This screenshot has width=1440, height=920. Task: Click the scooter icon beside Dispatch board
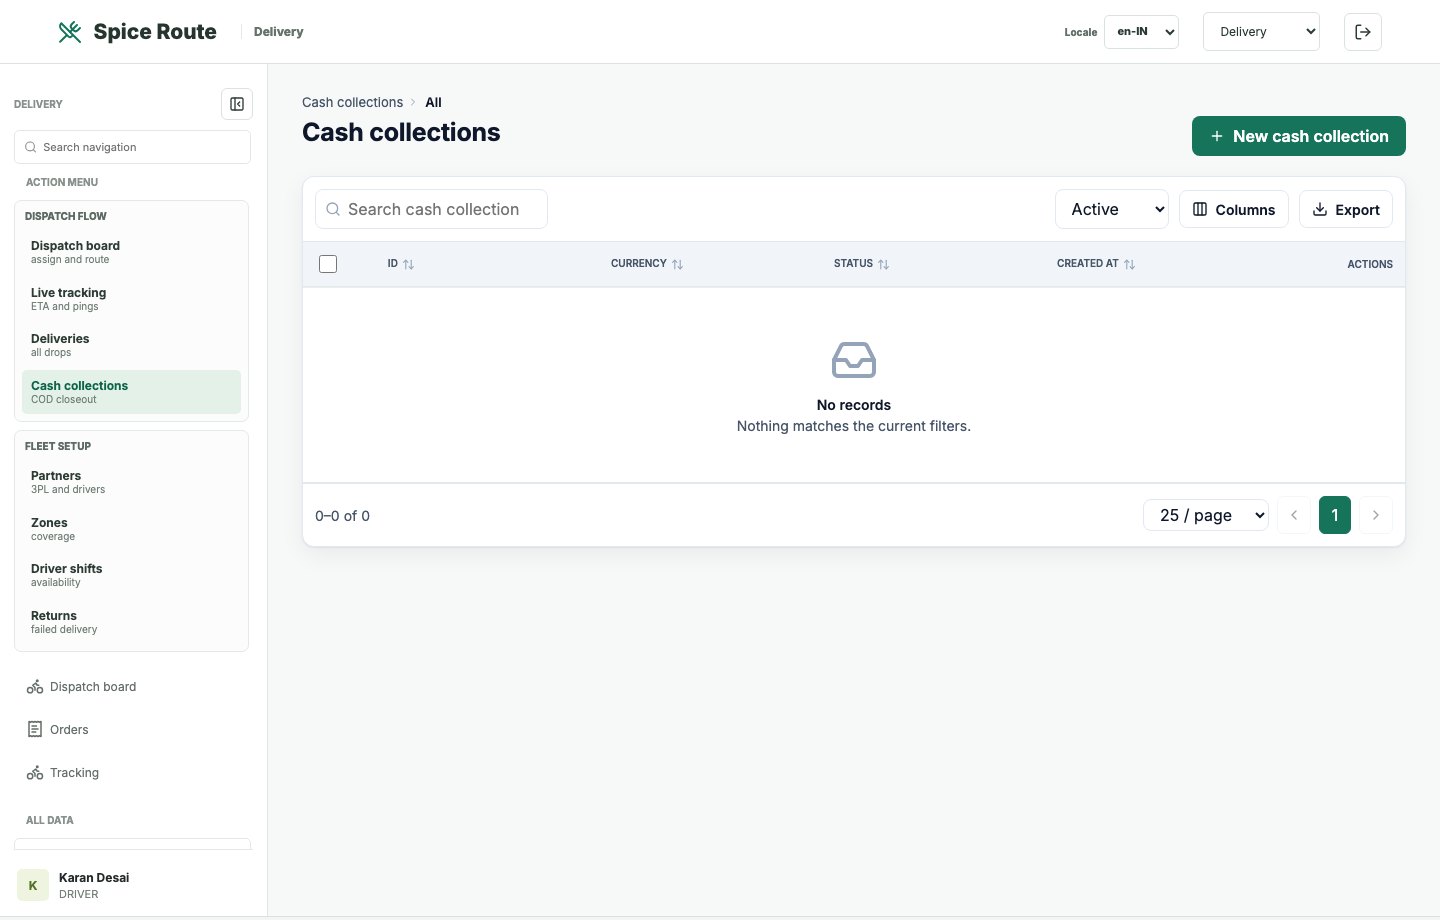coord(35,687)
